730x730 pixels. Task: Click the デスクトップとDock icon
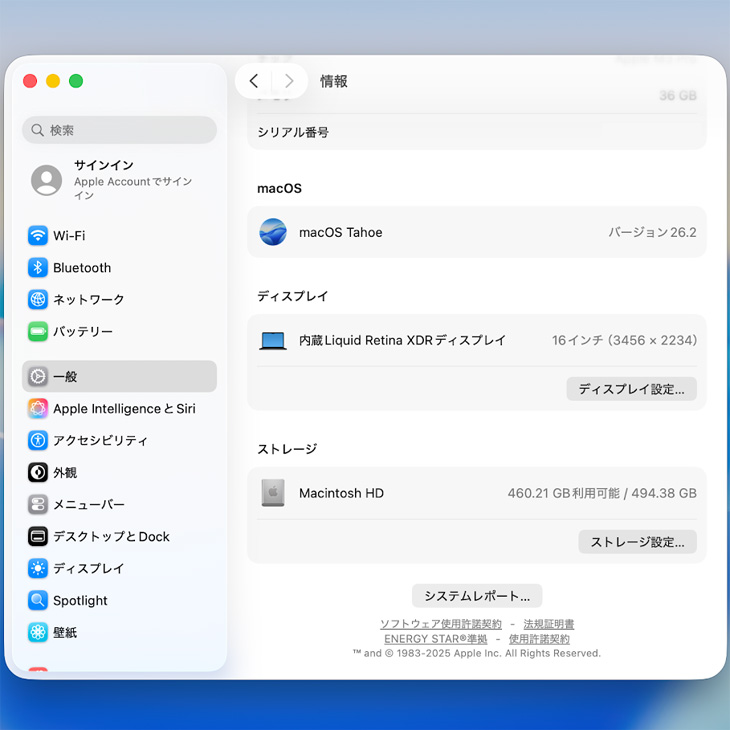(x=38, y=537)
